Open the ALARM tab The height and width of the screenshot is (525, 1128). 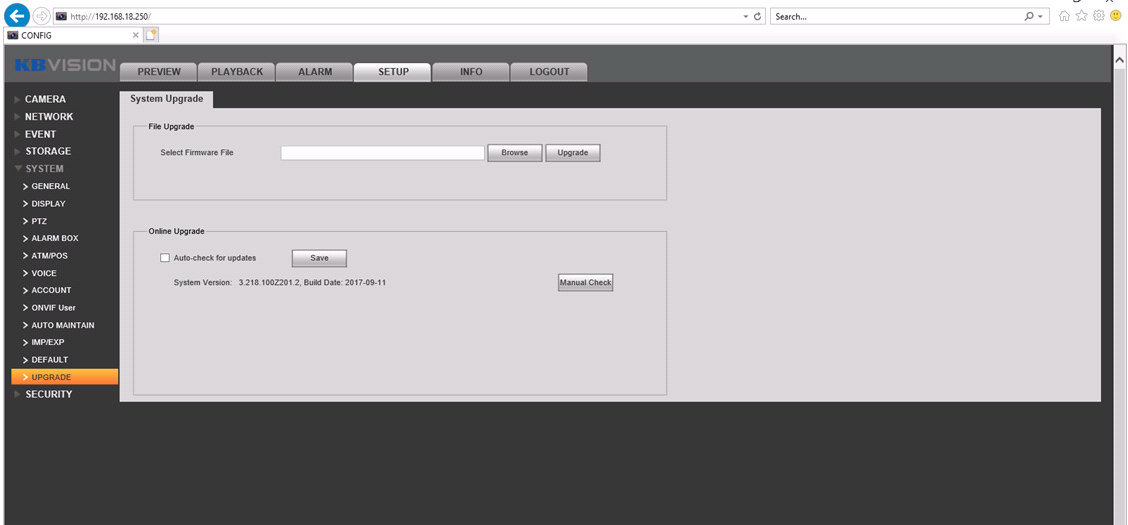pos(315,72)
